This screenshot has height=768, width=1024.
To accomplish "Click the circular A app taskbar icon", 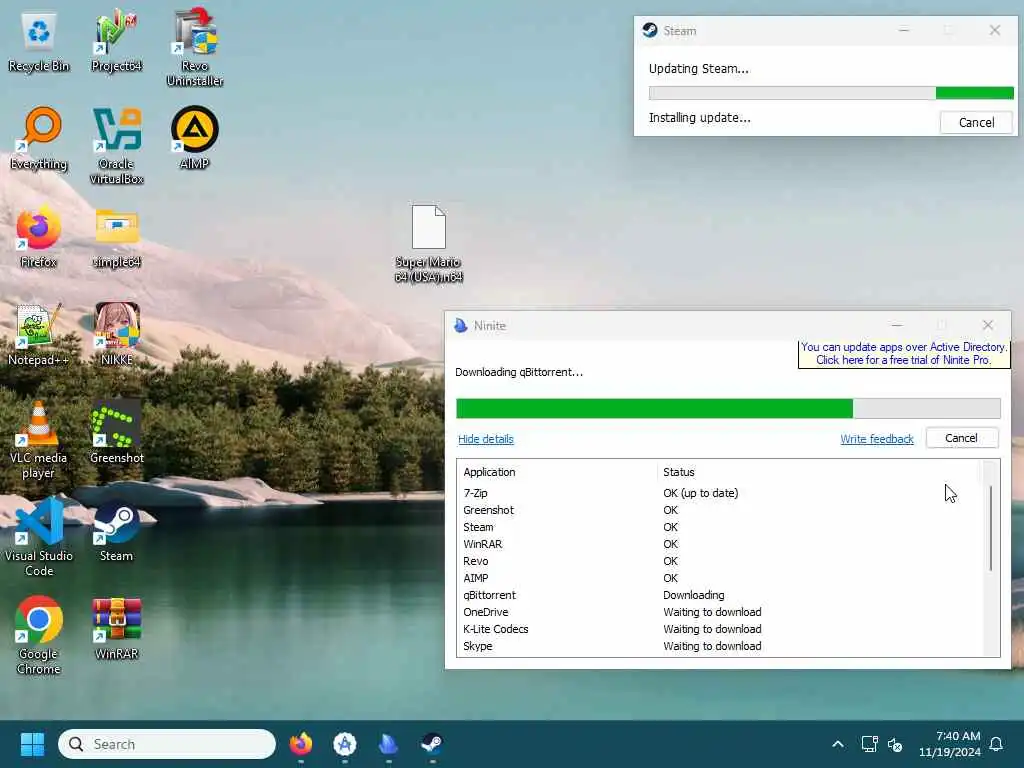I will click(x=345, y=744).
